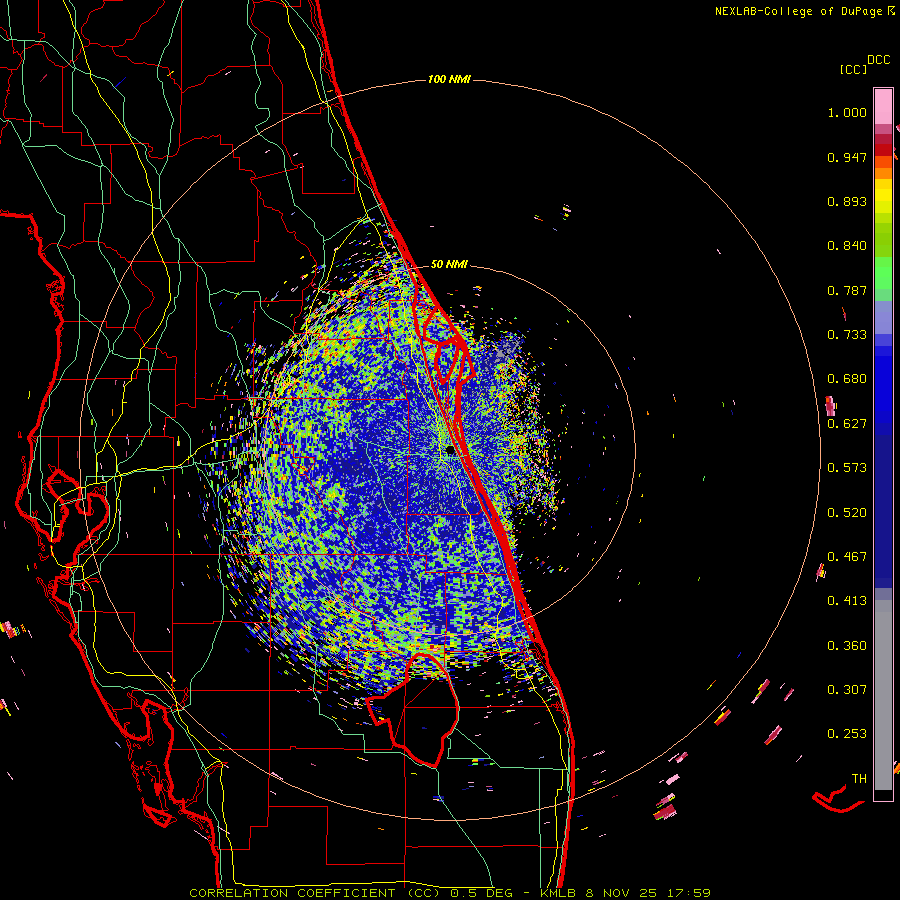Image resolution: width=900 pixels, height=900 pixels.
Task: Select the 0.893 legend value
Action: click(847, 201)
